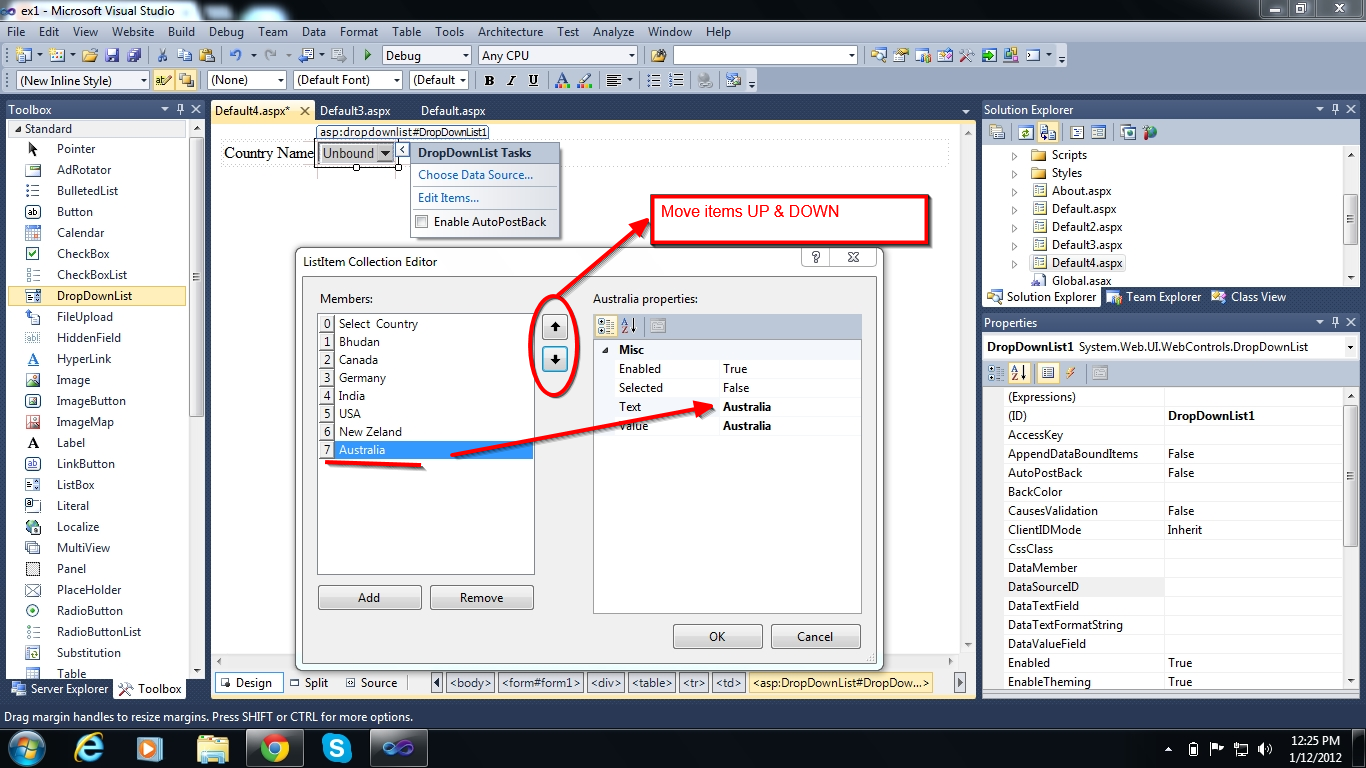Viewport: 1366px width, 768px height.
Task: Click the Edit Items link
Action: 448,198
